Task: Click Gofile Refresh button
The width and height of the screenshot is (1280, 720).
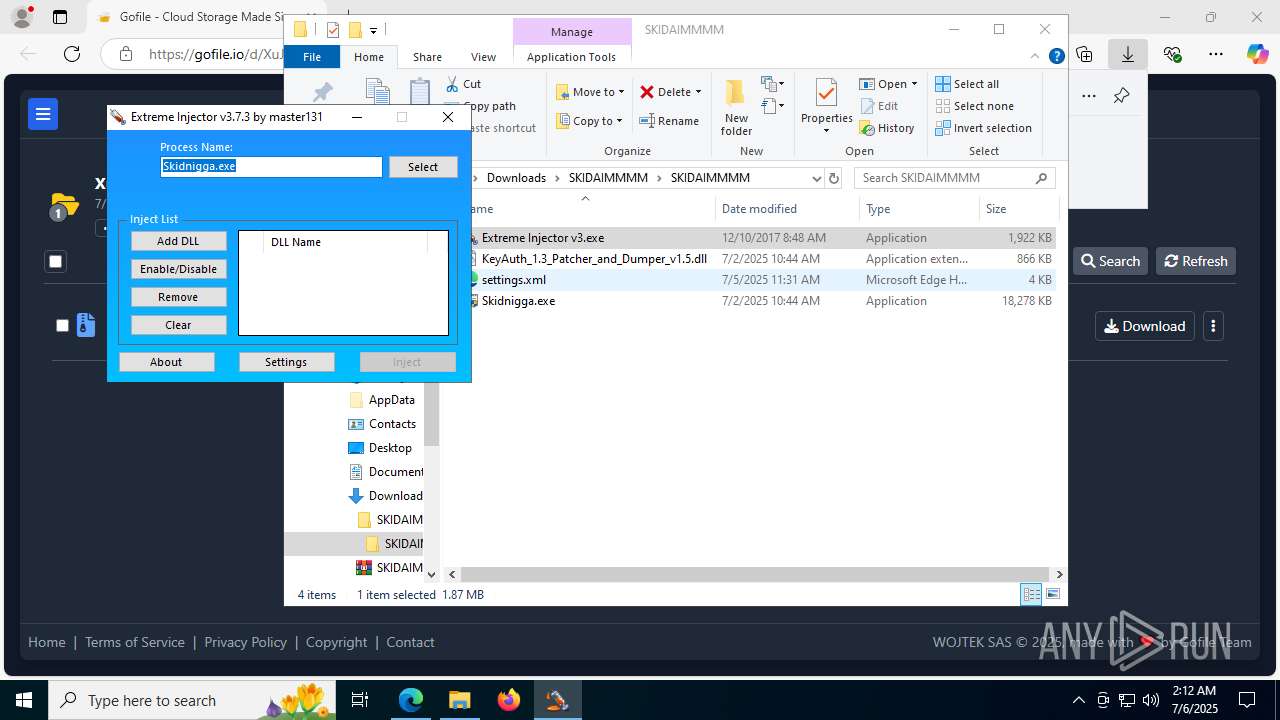Action: pos(1196,261)
